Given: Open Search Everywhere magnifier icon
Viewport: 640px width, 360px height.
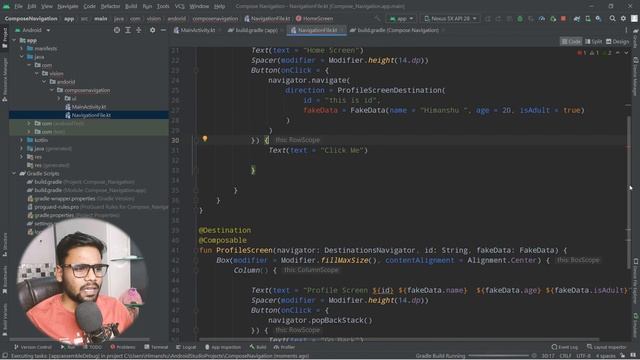Looking at the screenshot, I should click(612, 18).
